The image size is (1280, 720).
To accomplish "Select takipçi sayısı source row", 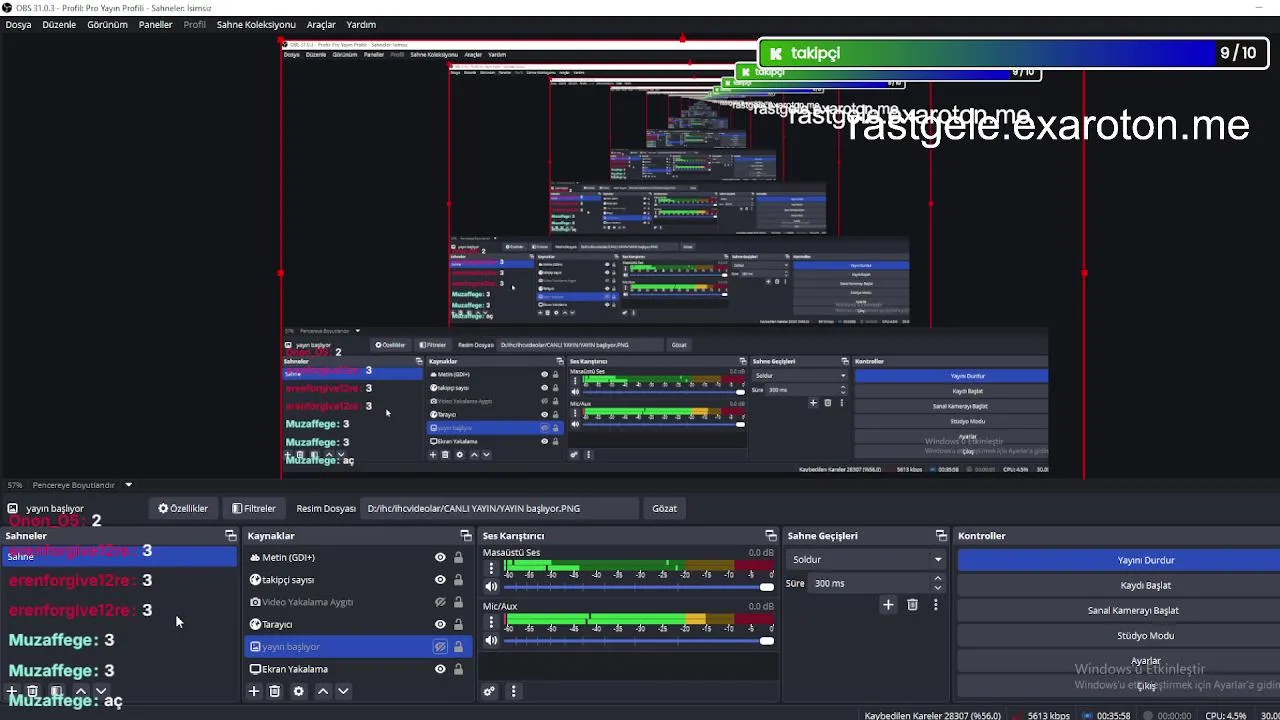I will [360, 580].
